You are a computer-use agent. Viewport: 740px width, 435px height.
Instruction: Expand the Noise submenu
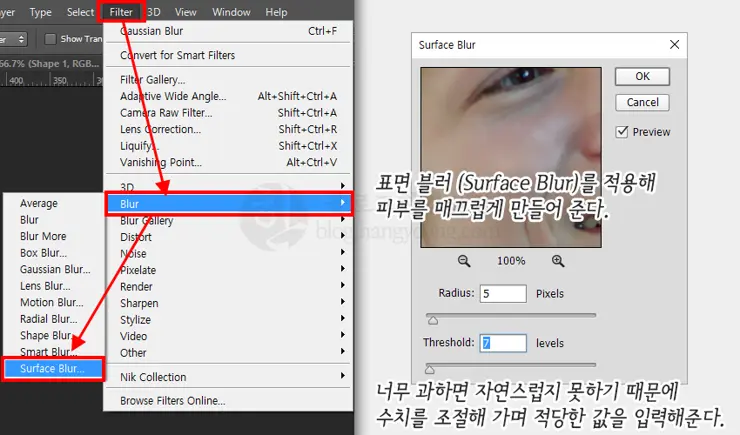pyautogui.click(x=228, y=253)
